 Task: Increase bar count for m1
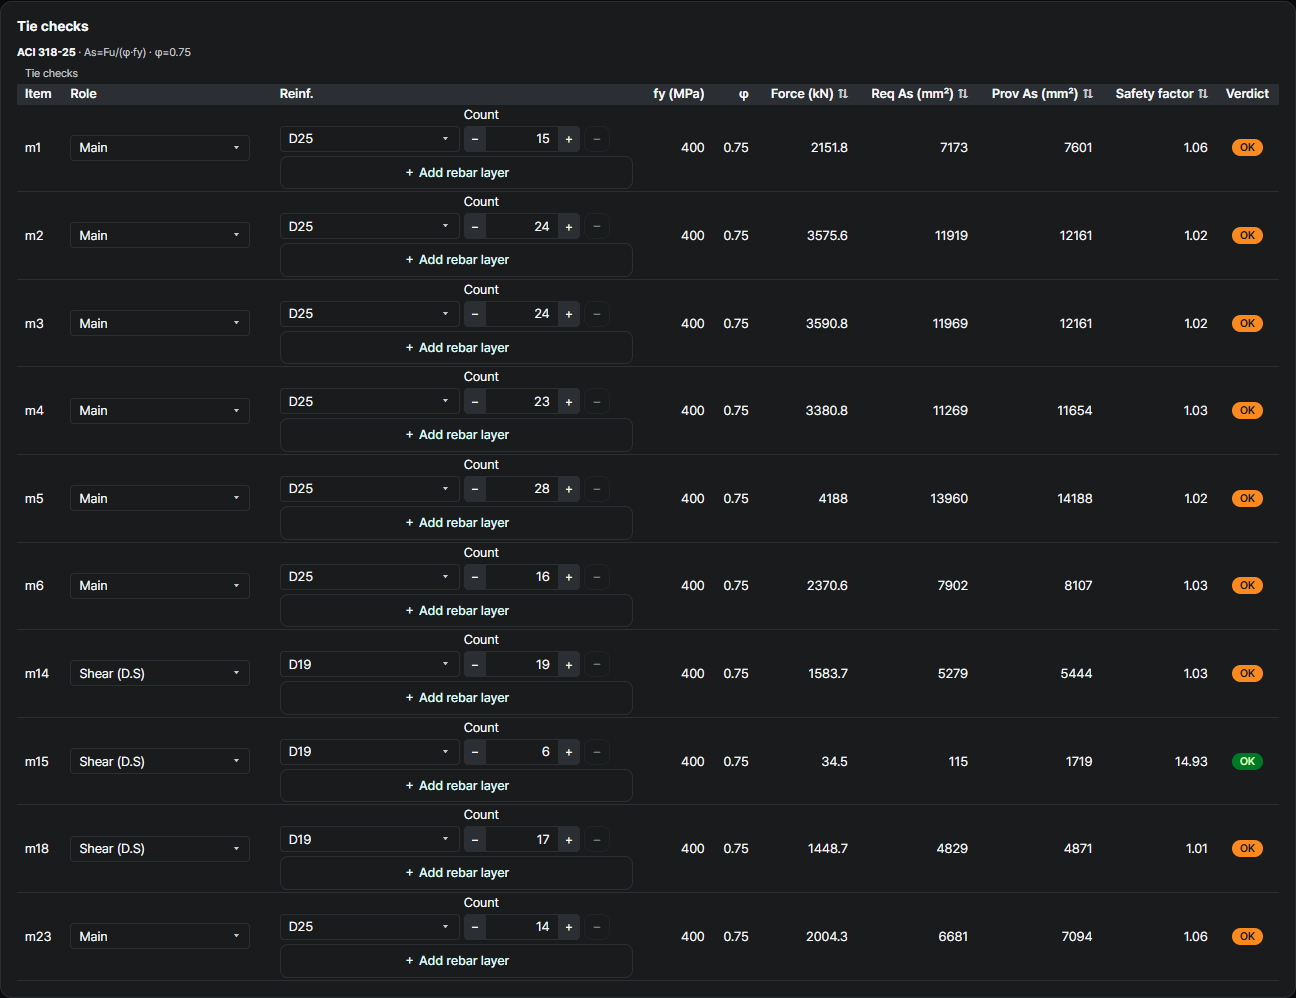click(569, 139)
